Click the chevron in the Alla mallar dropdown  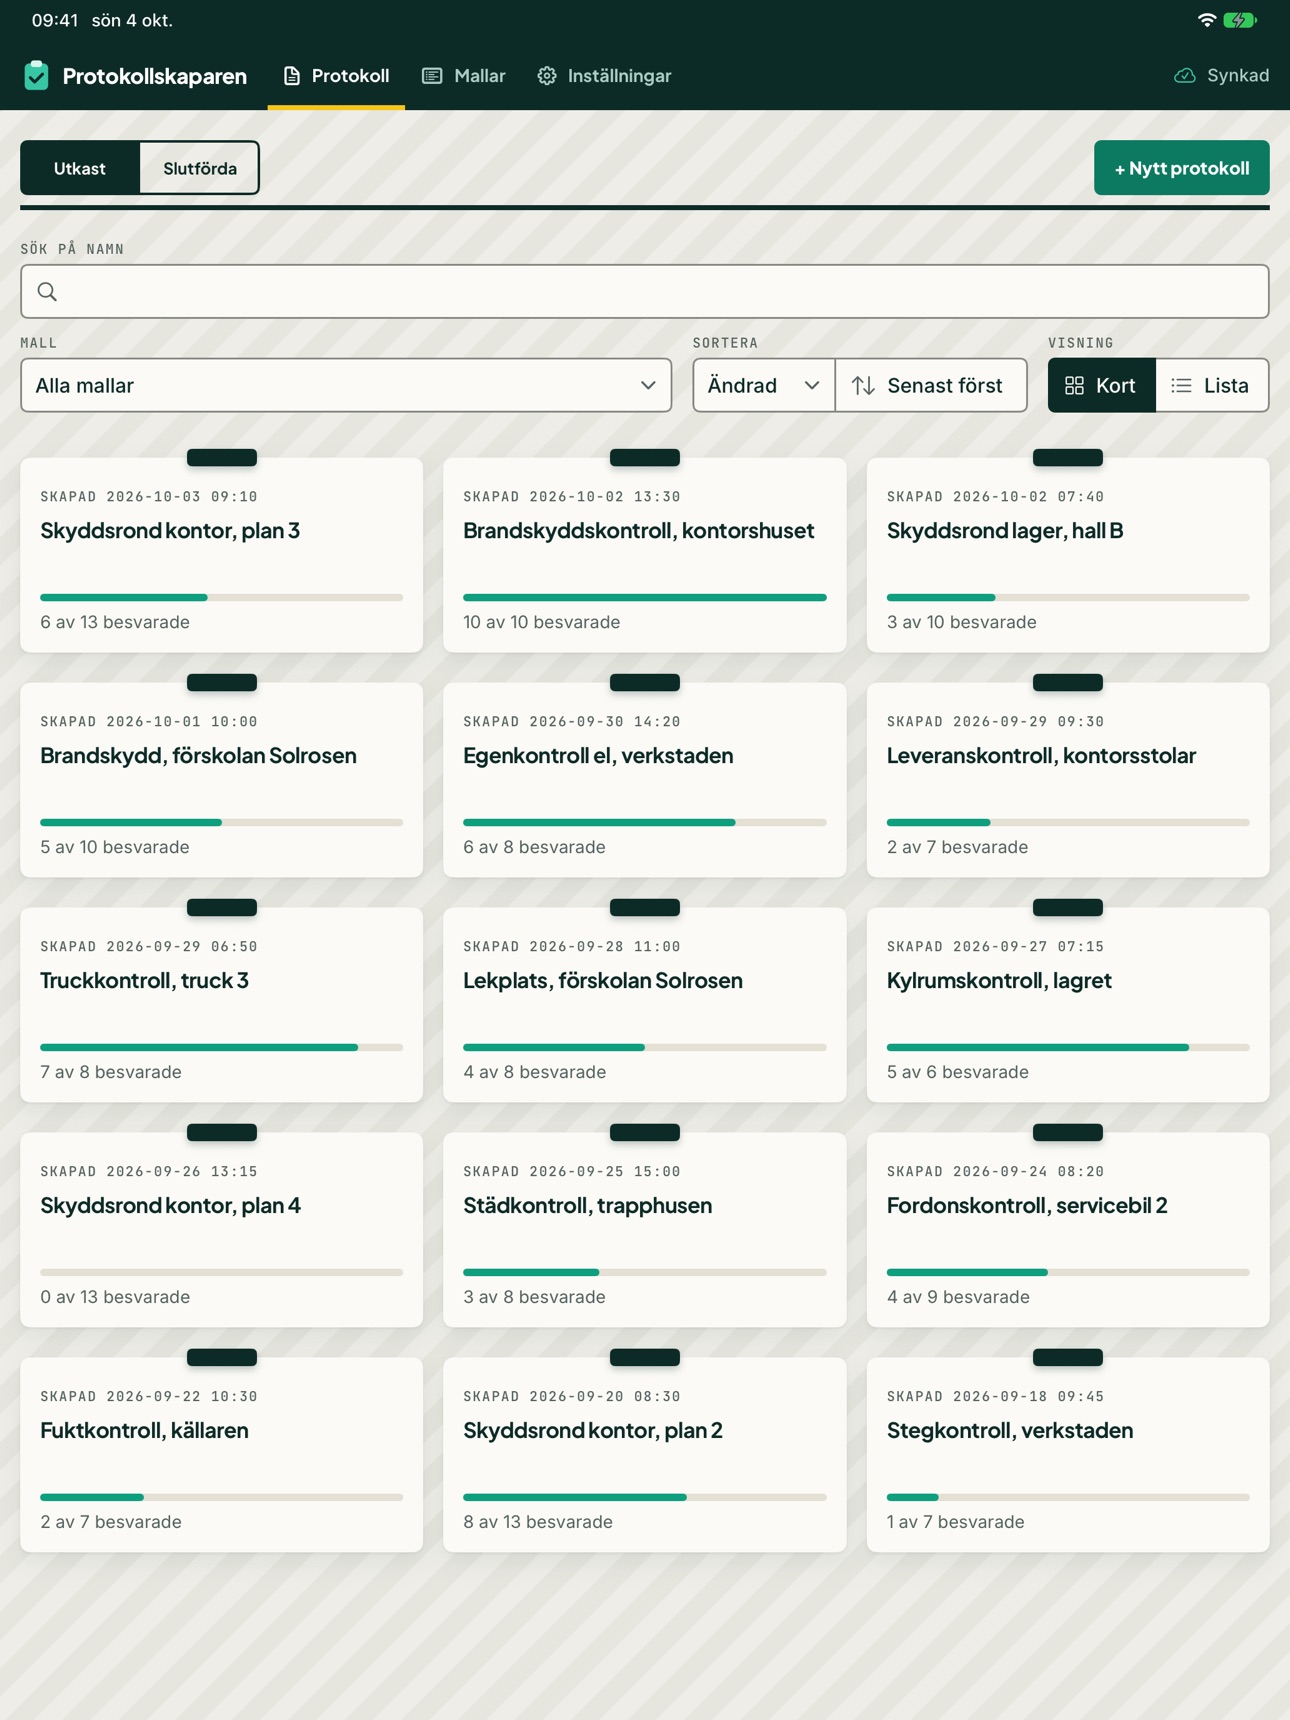click(x=648, y=386)
